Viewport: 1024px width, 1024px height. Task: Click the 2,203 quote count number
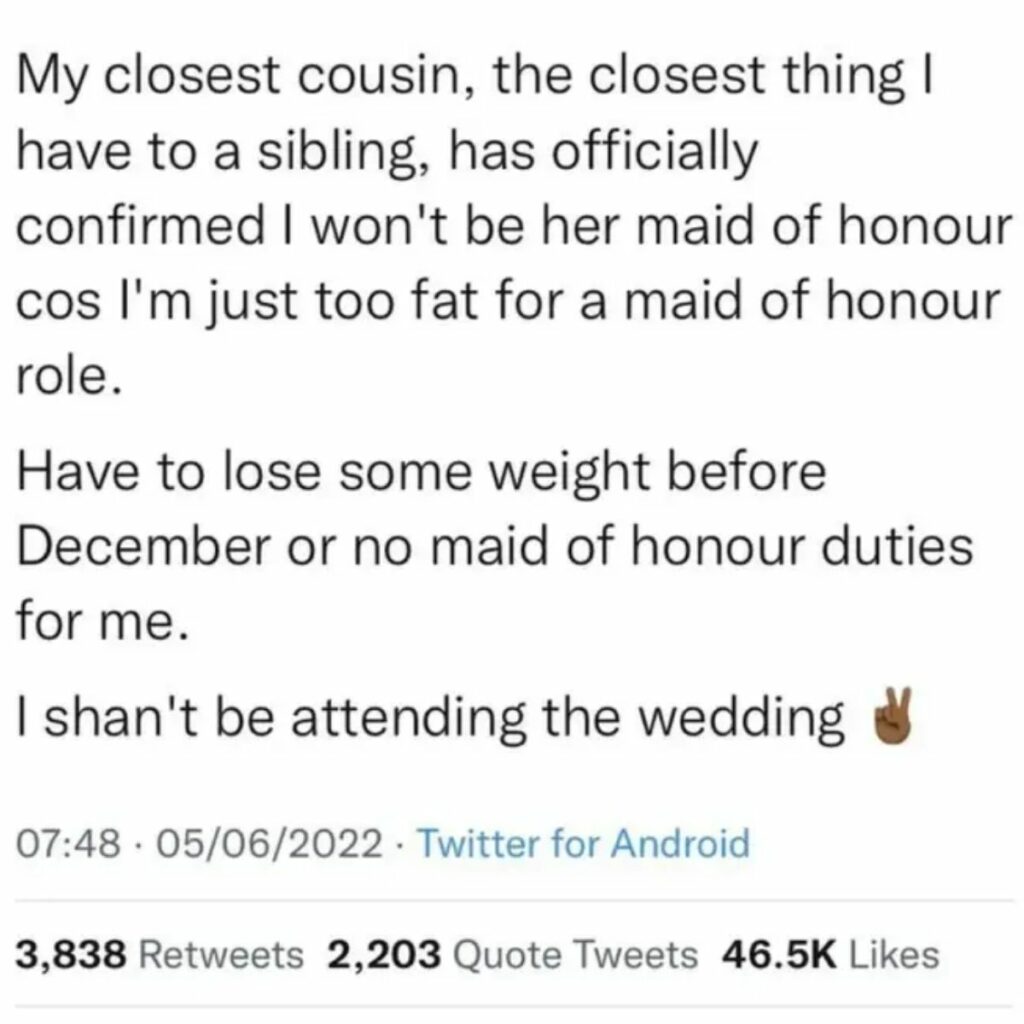pyautogui.click(x=384, y=955)
